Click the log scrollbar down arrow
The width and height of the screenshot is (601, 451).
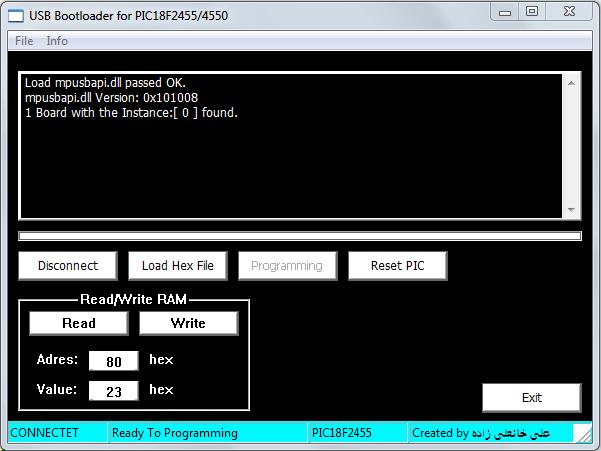pyautogui.click(x=572, y=210)
